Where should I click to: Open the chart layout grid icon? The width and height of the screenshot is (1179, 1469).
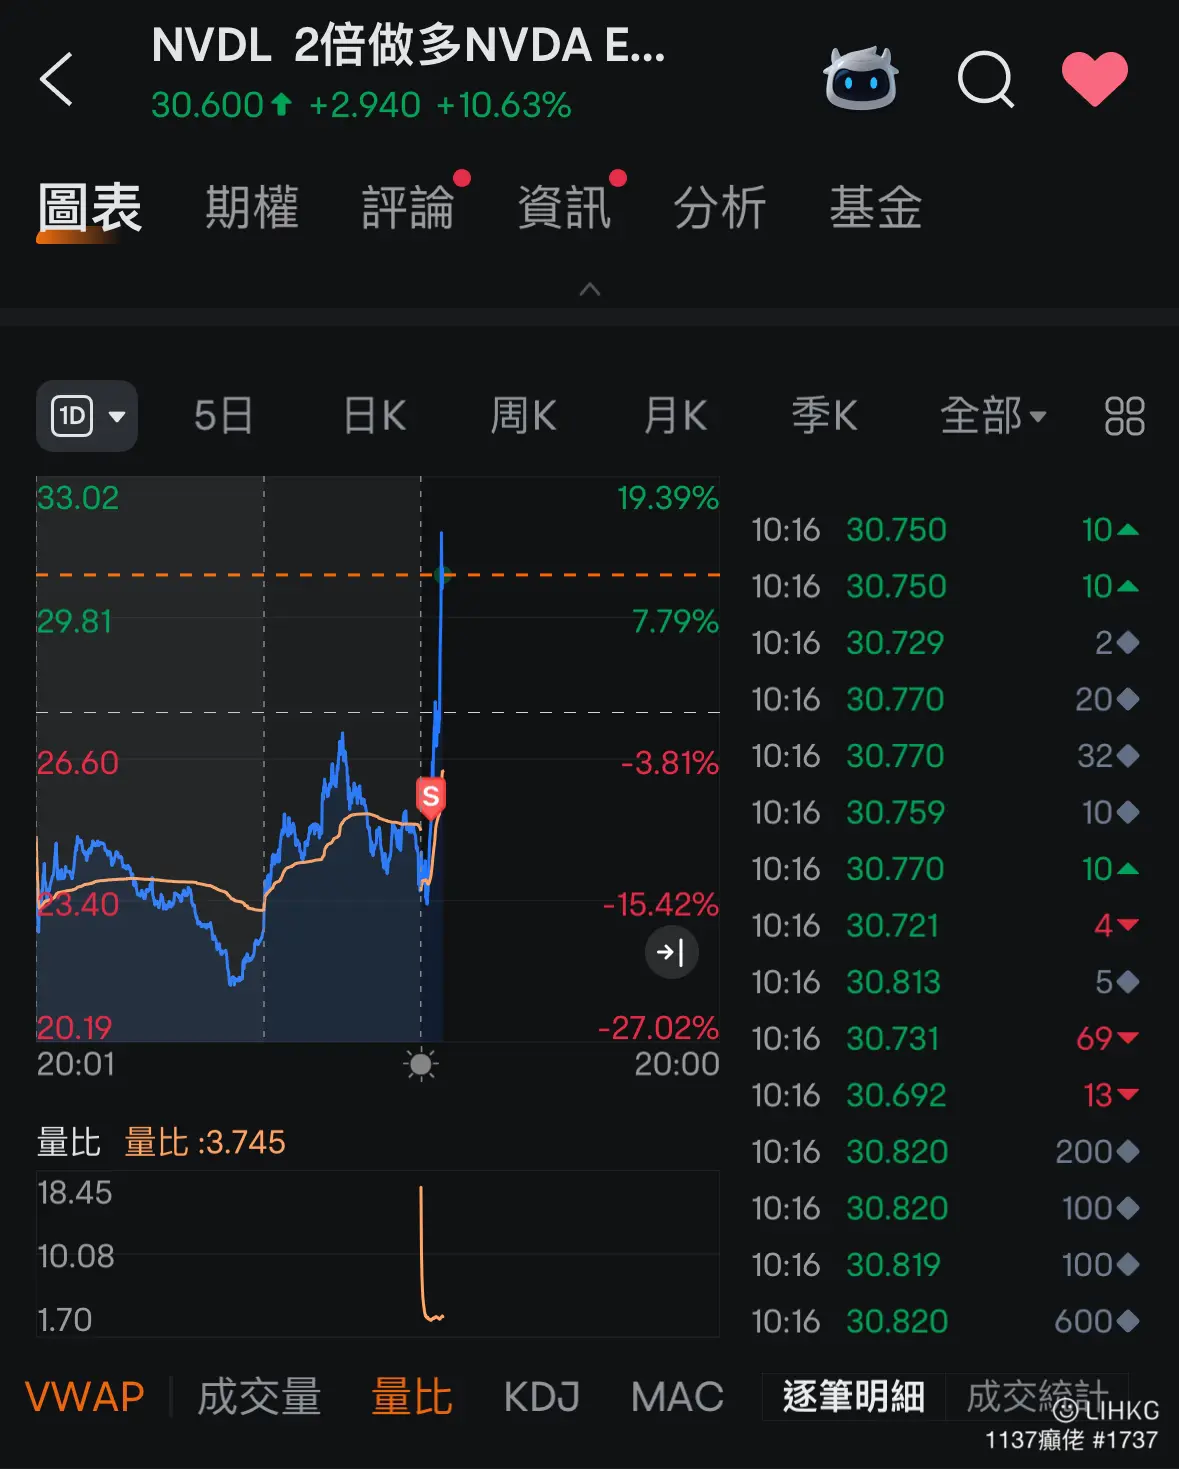coord(1125,416)
